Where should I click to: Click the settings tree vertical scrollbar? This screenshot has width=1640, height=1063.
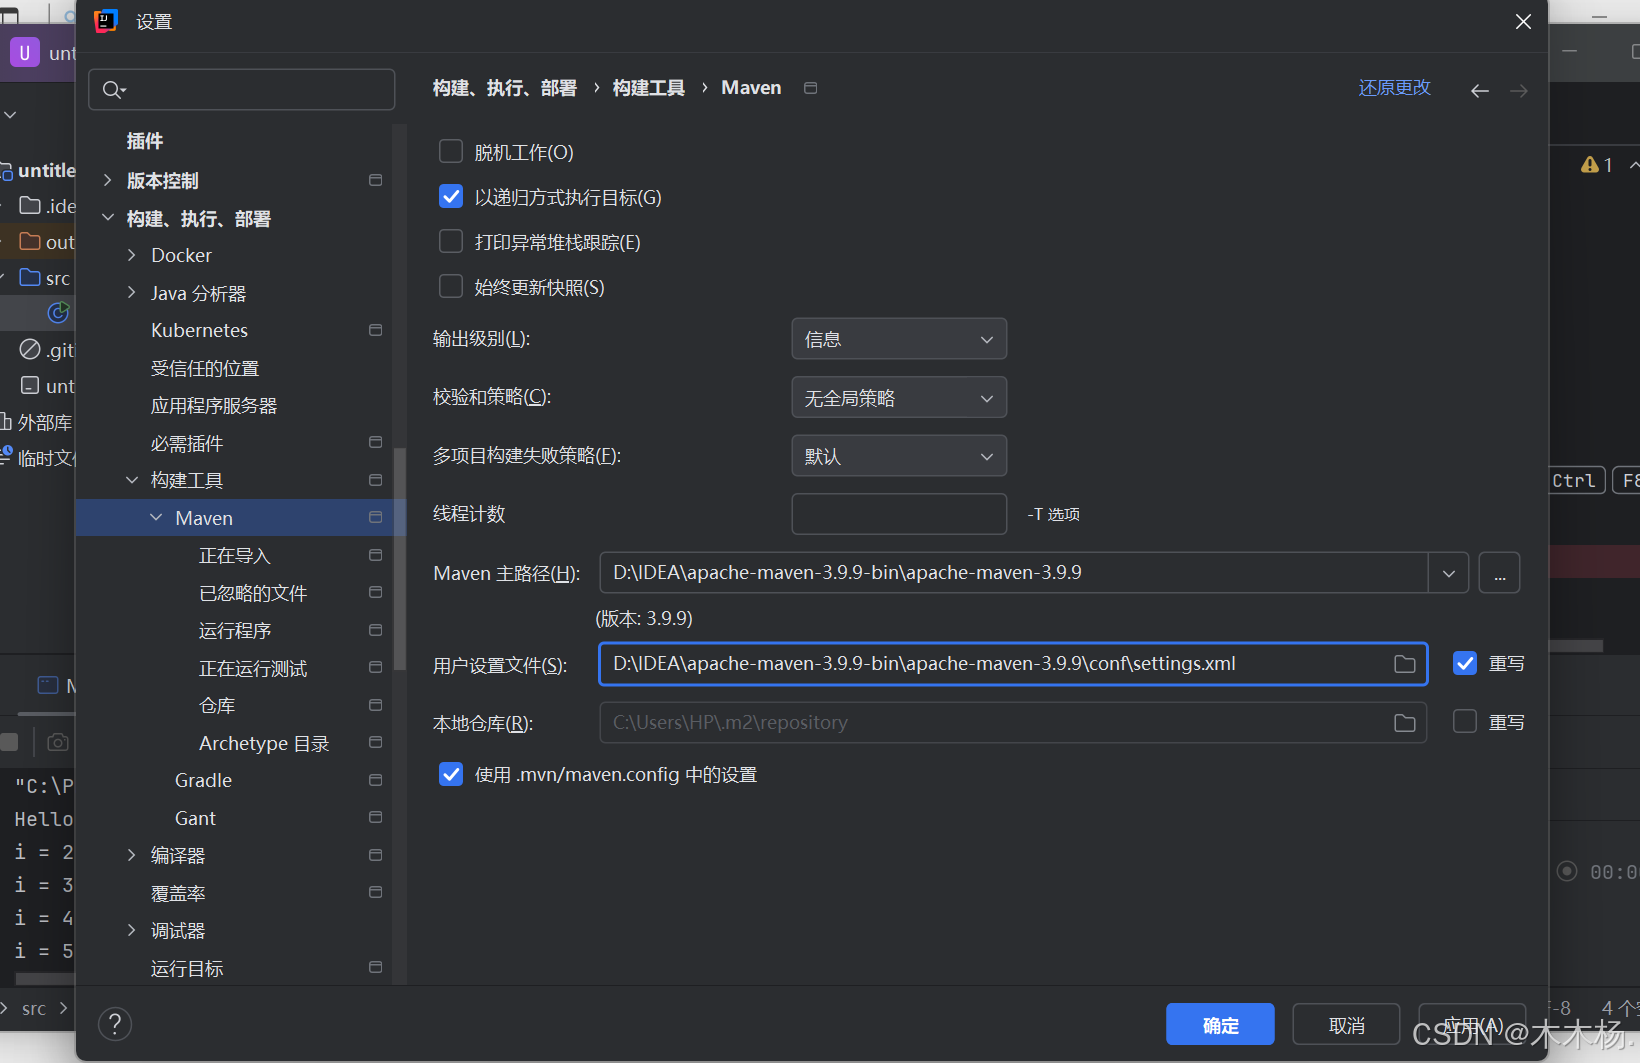pyautogui.click(x=400, y=558)
